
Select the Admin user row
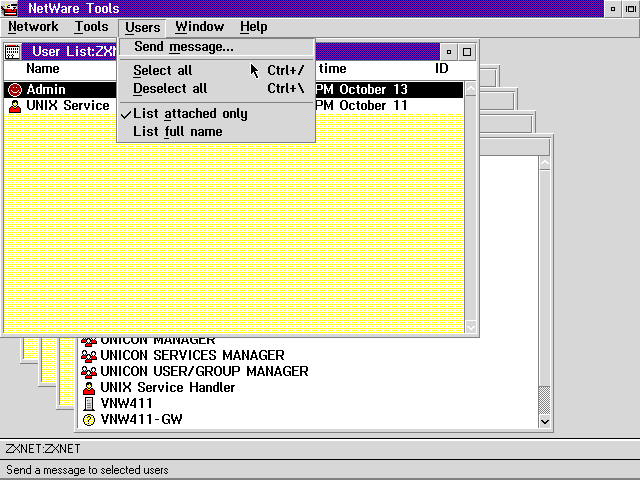point(234,89)
